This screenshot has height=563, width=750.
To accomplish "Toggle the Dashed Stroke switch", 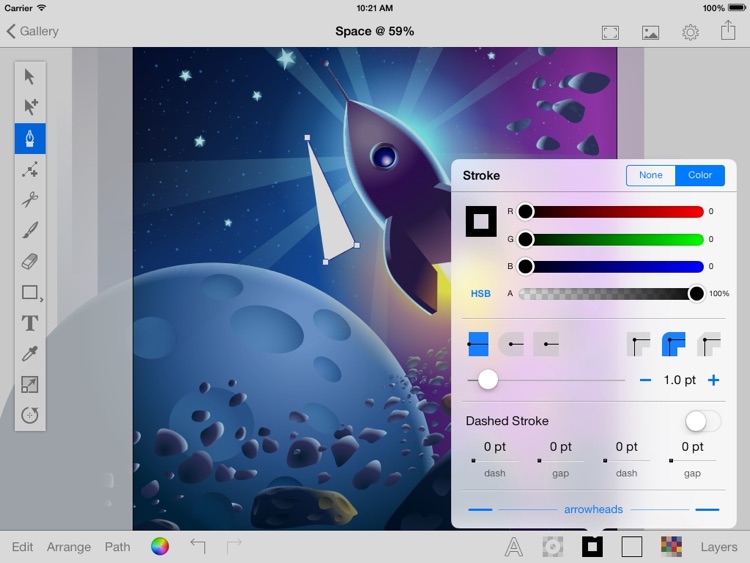I will pos(703,421).
